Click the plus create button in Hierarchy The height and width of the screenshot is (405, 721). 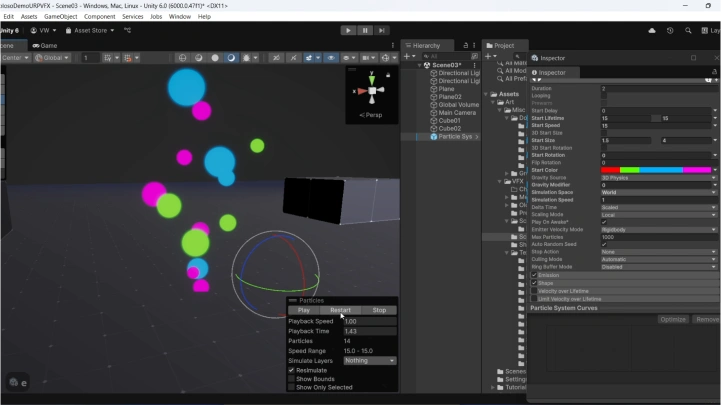(x=406, y=56)
